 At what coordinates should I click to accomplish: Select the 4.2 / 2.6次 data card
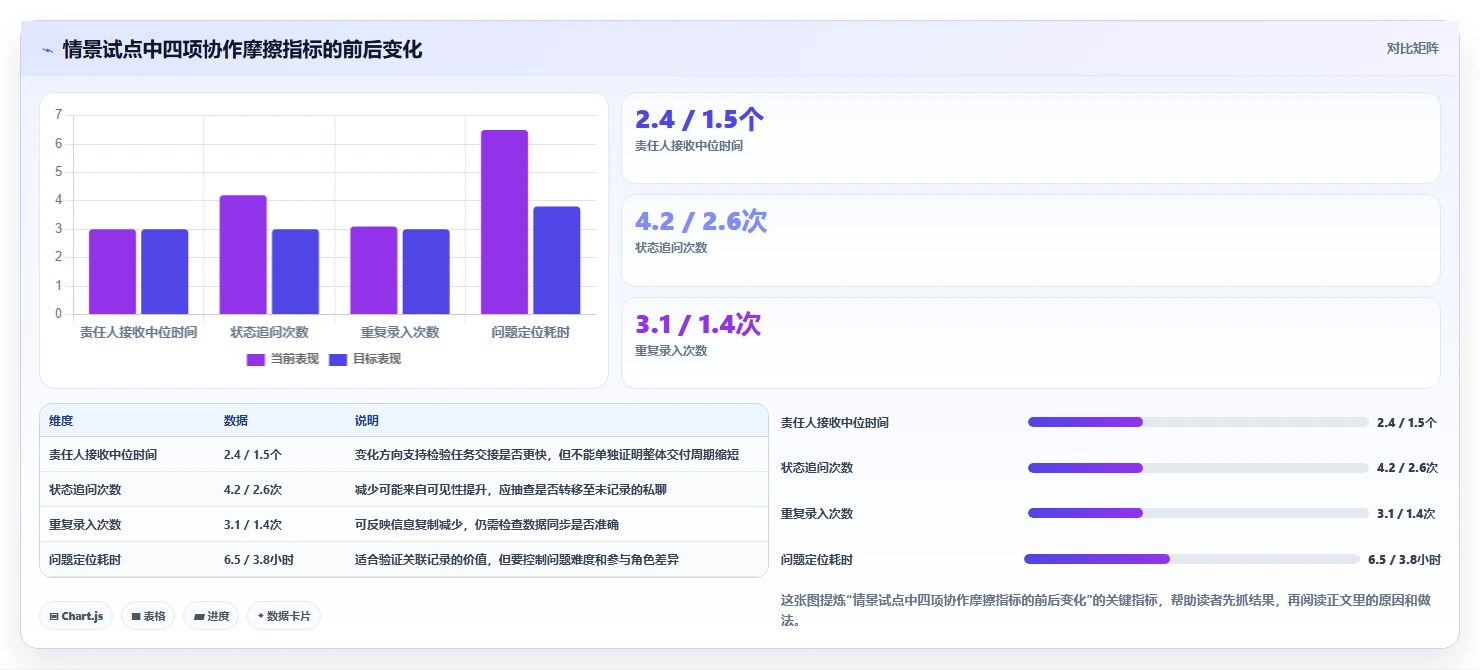pos(1031,241)
